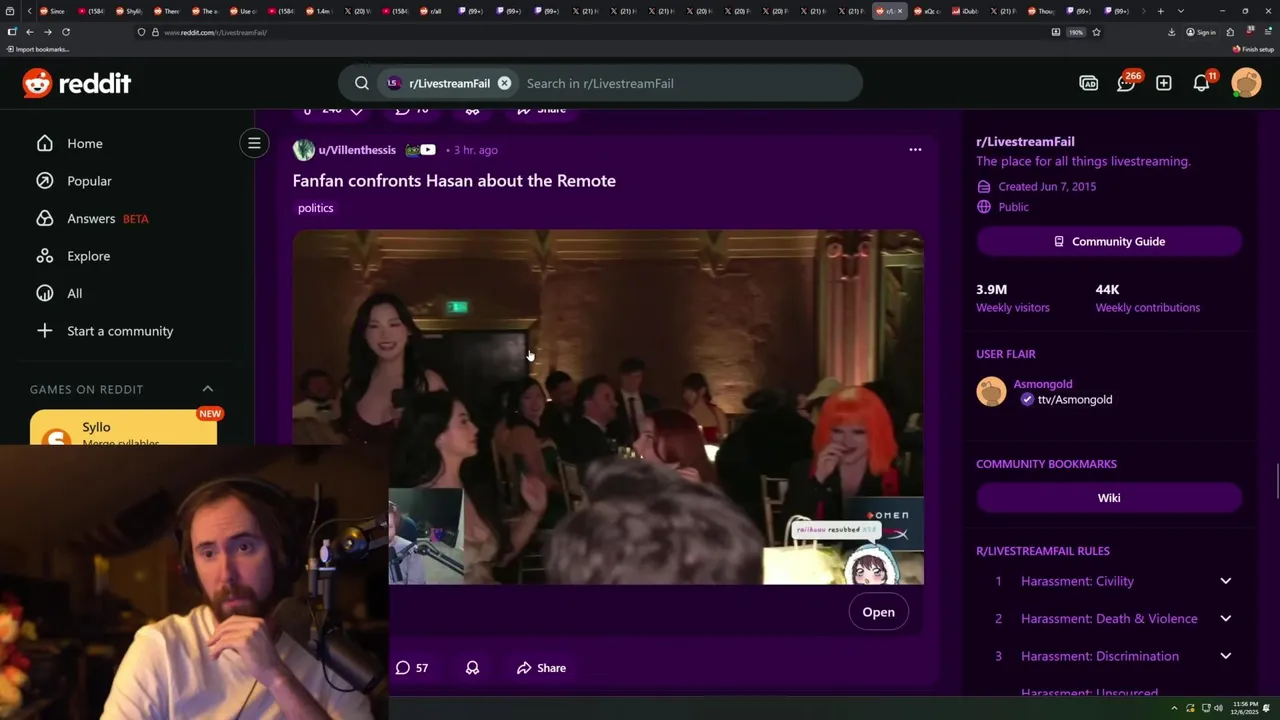1280x720 pixels.
Task: Open the r/LivestreamFail community title
Action: pyautogui.click(x=1025, y=142)
